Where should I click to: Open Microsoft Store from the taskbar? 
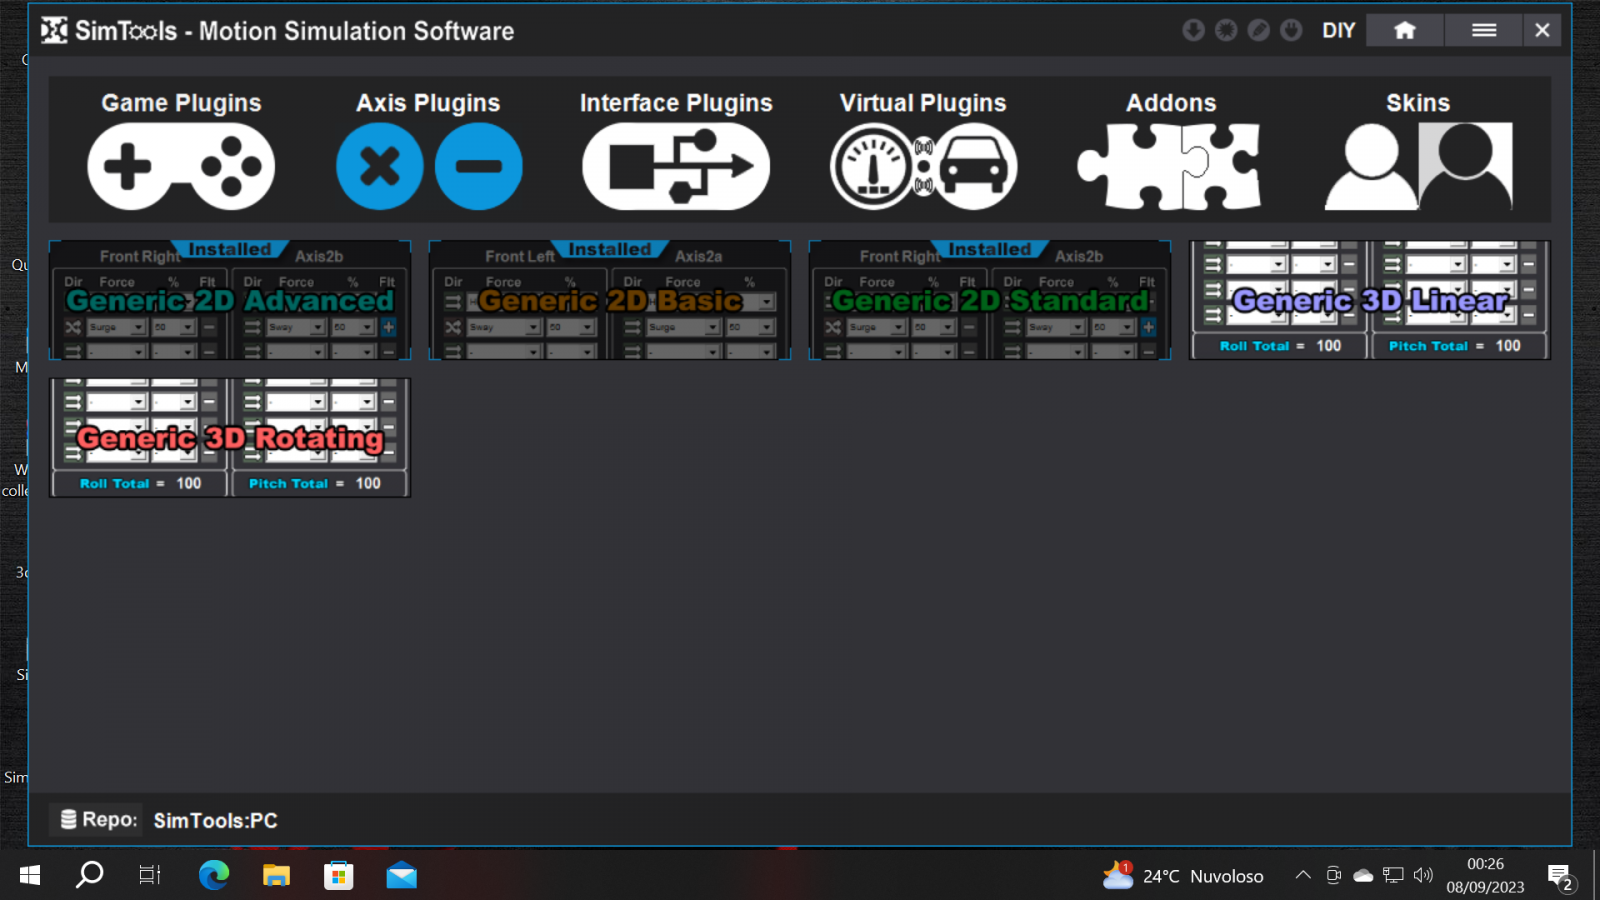[339, 876]
